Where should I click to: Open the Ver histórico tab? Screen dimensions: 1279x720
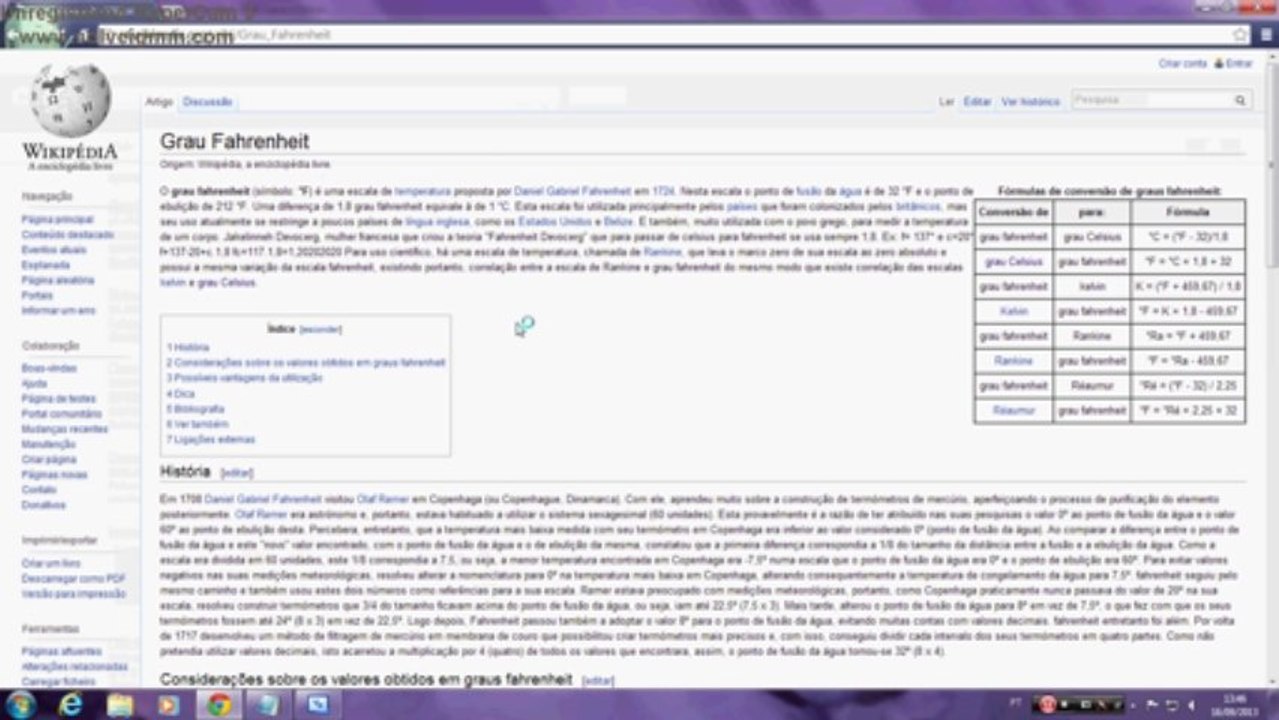tap(1030, 102)
